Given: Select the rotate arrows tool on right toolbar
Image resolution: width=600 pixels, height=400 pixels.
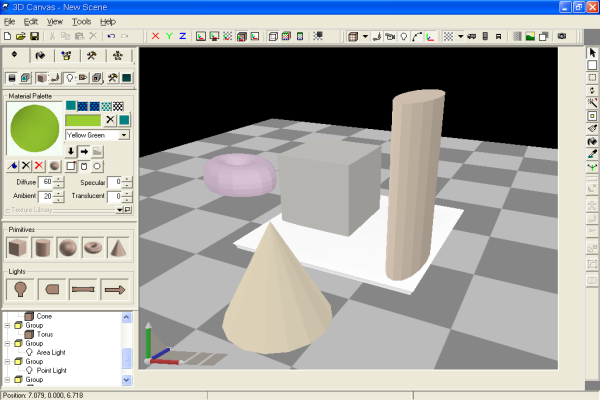Looking at the screenshot, I should point(592,90).
